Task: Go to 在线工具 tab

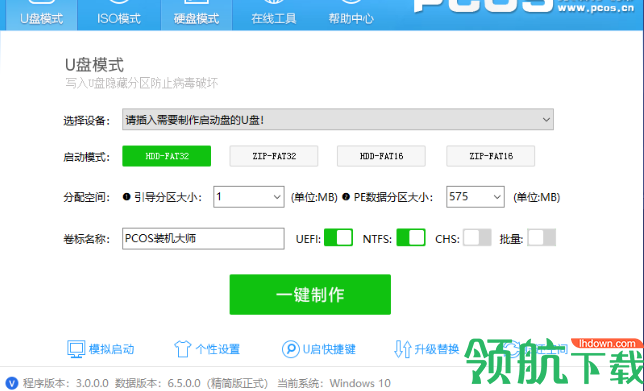Action: pyautogui.click(x=274, y=15)
